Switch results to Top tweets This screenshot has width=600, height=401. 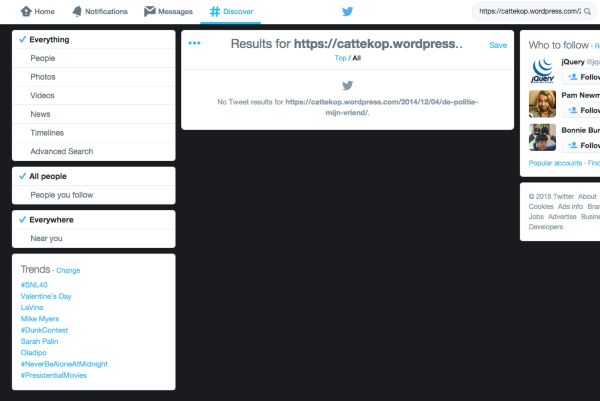point(340,59)
